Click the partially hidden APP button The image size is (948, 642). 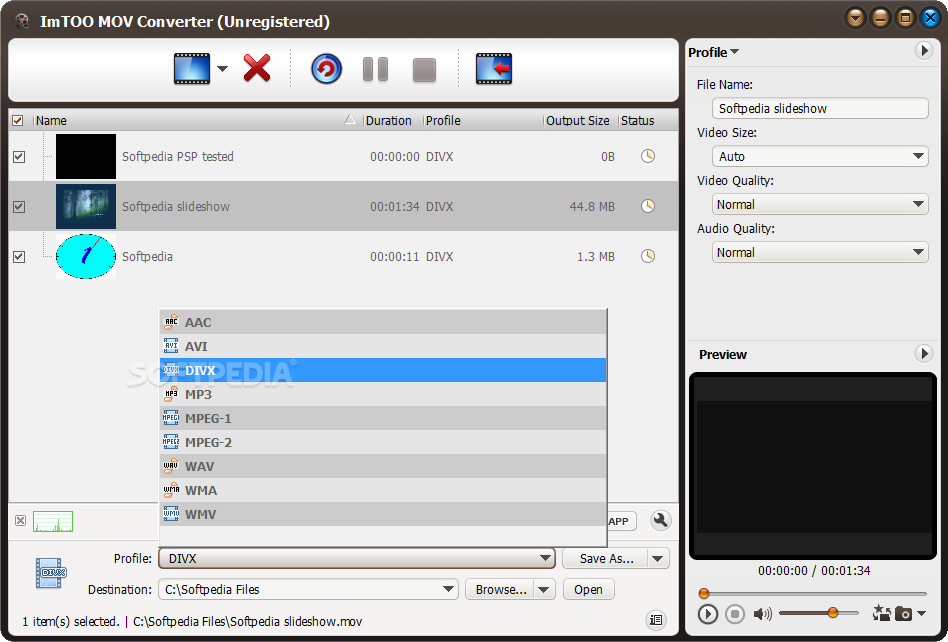coord(622,521)
